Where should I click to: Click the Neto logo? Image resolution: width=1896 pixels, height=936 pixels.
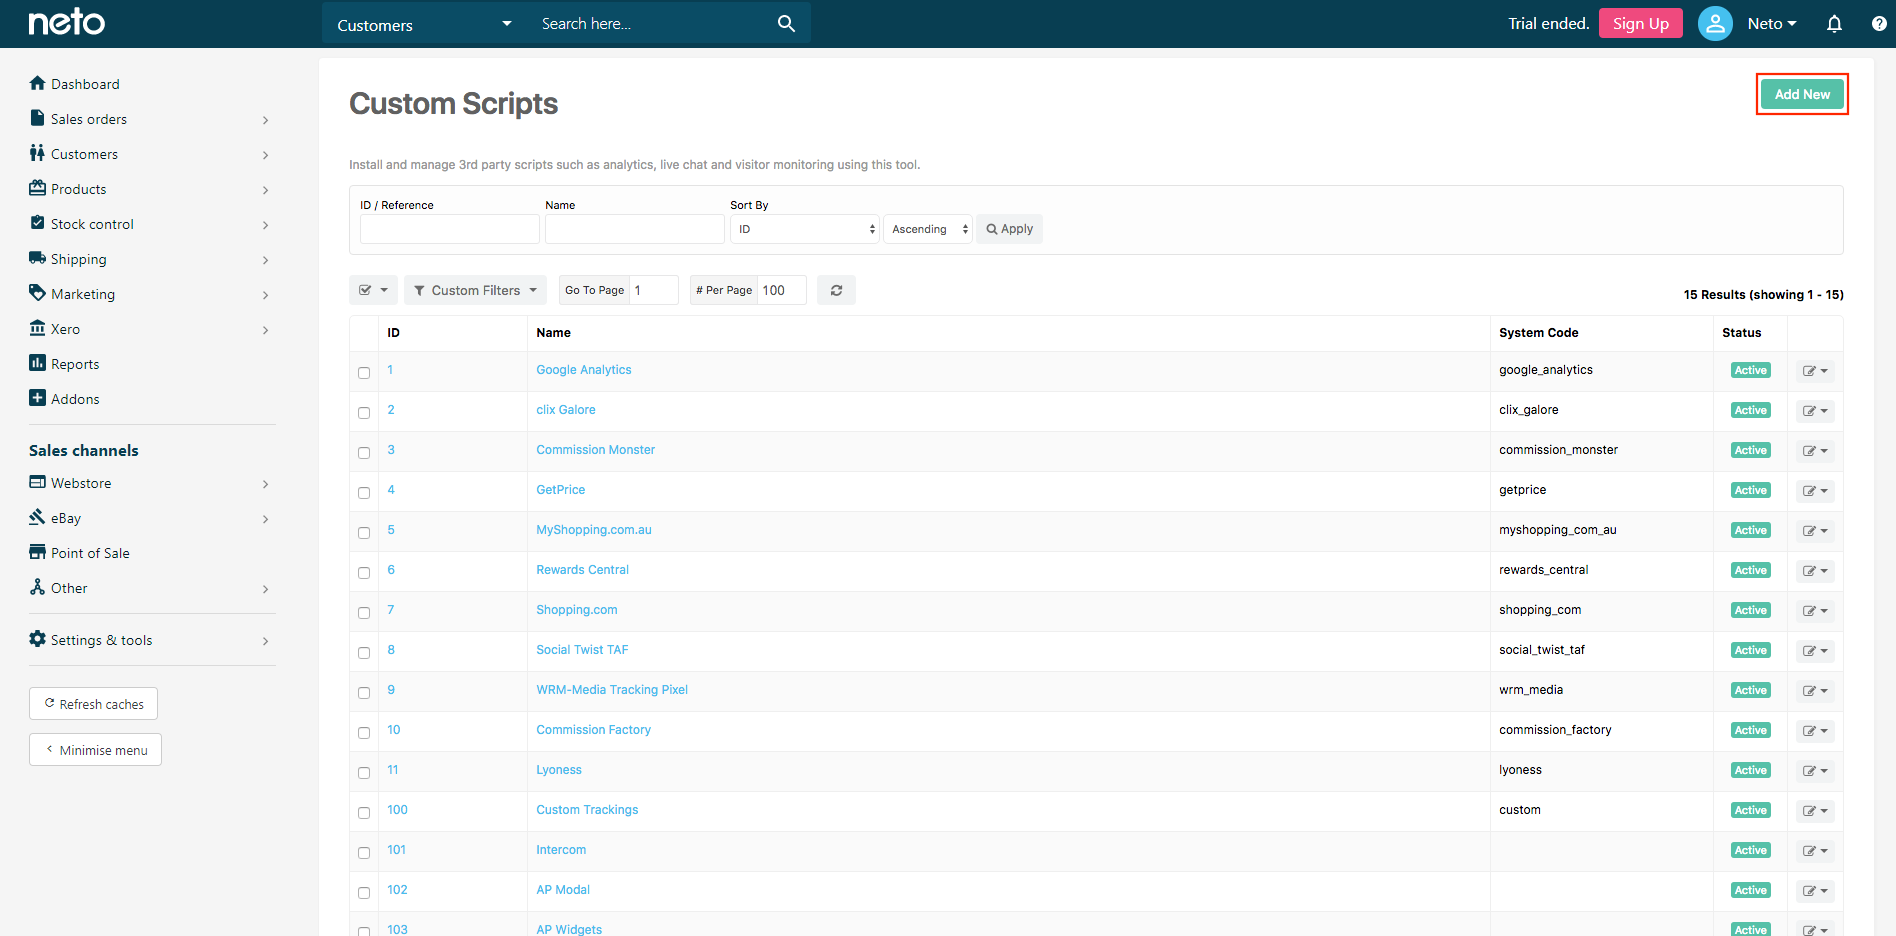click(66, 22)
